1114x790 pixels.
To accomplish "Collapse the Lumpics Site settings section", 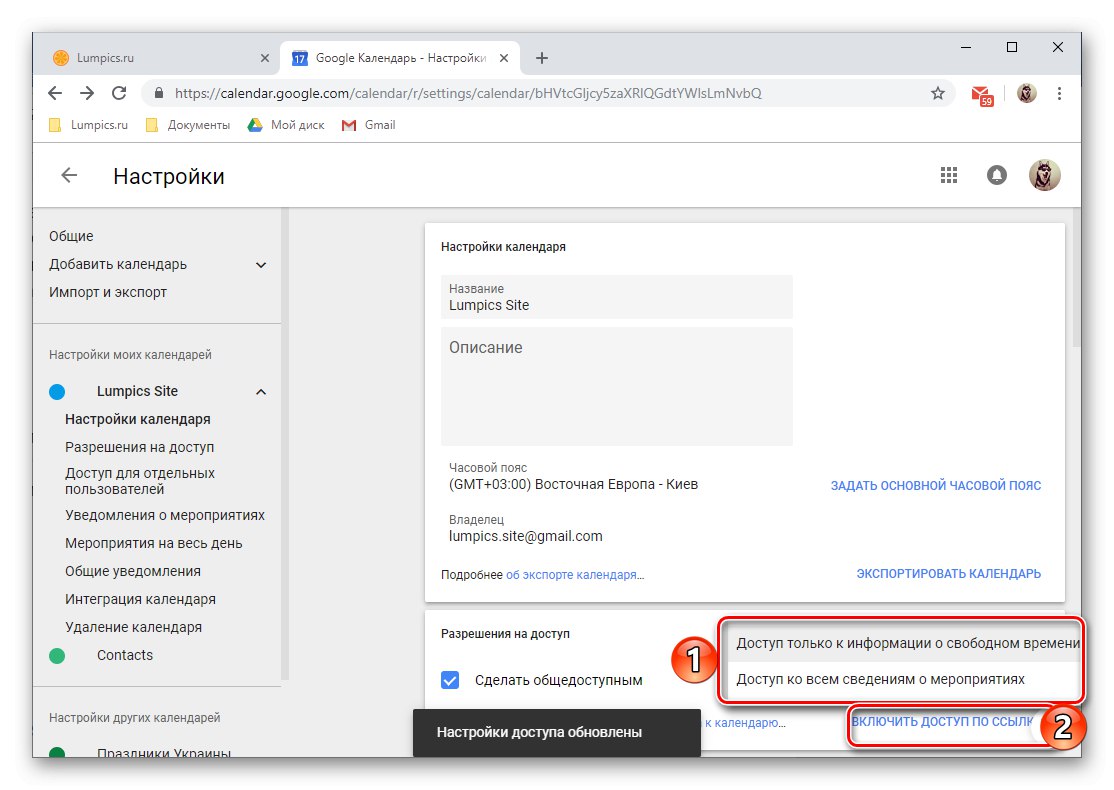I will 260,391.
